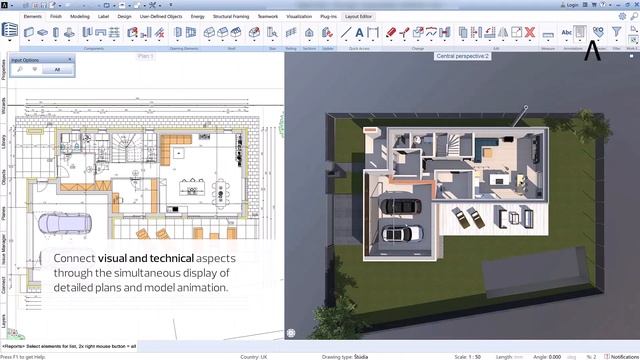Select the Dimension line tool
This screenshot has width=640, height=360.
[x=373, y=32]
